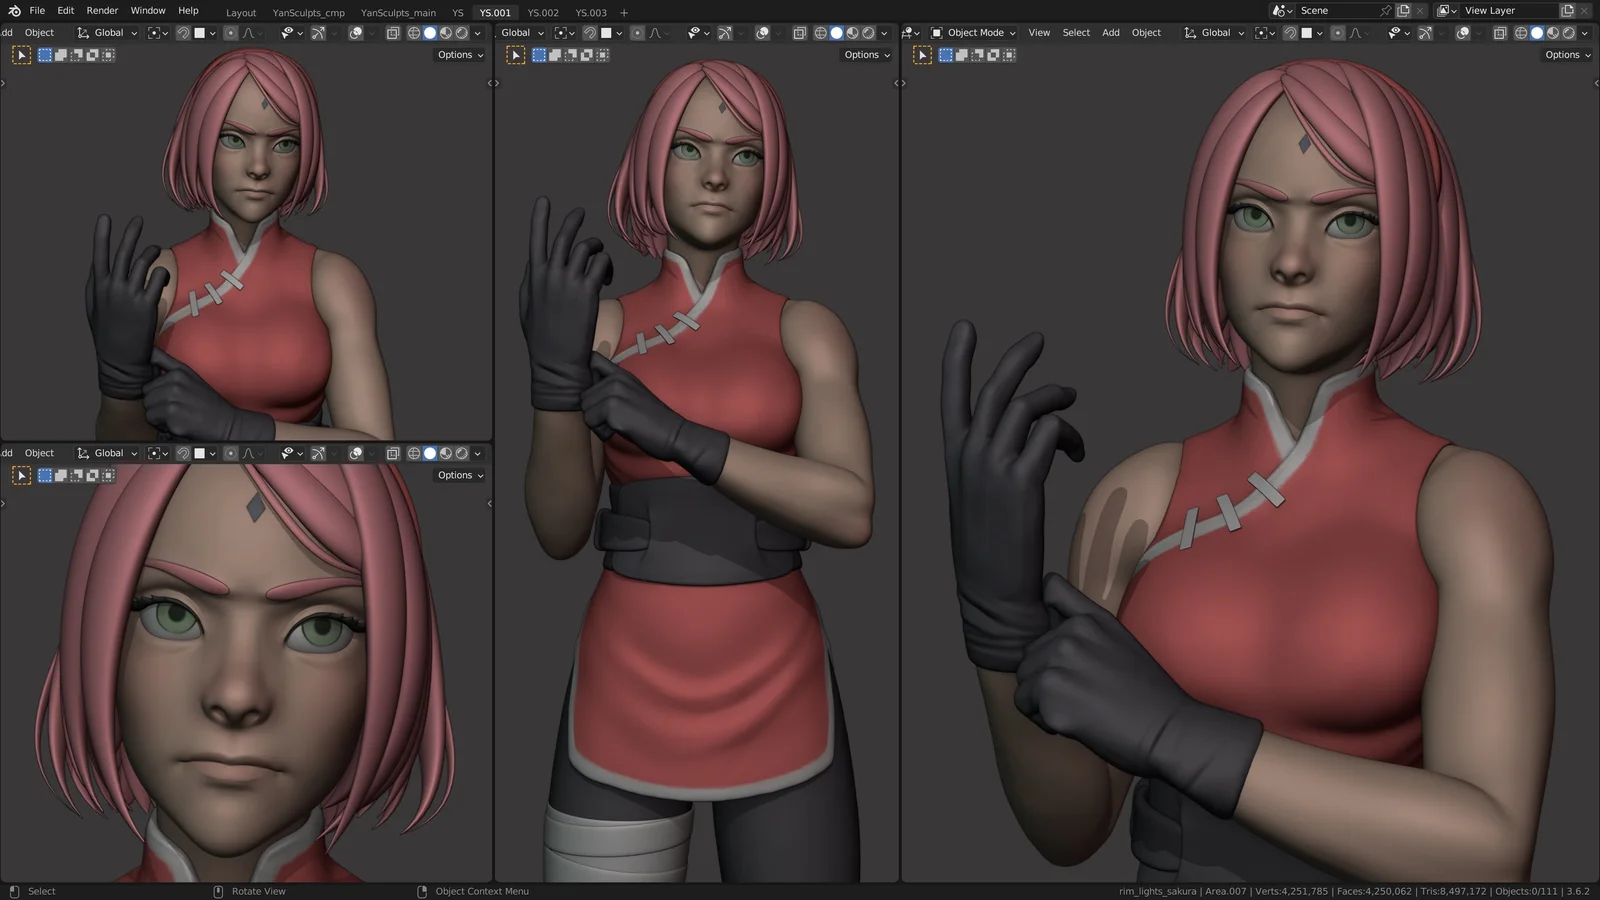Switch viewport shading to Rendered mode
Screen dimensions: 1600x900
[x=1568, y=32]
